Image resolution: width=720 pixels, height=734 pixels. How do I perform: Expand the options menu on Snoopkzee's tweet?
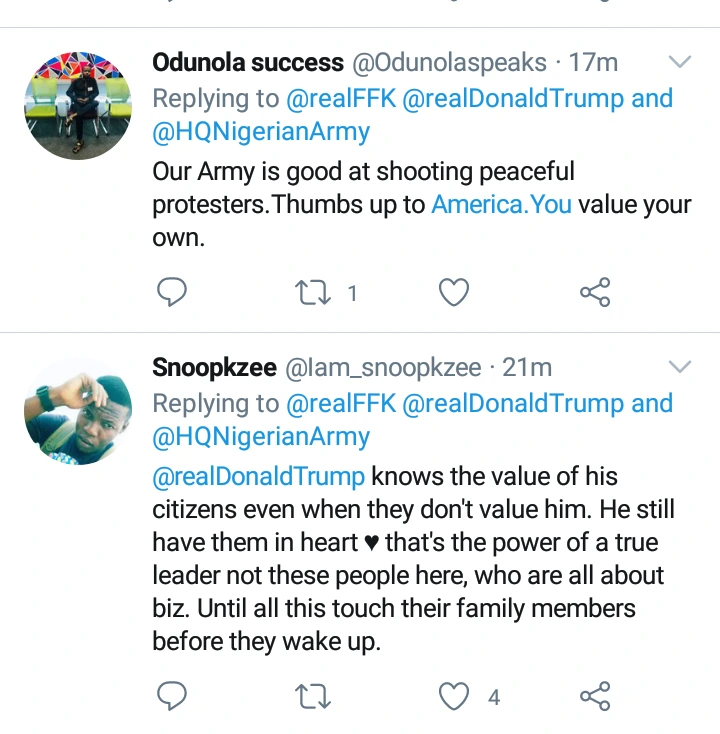pyautogui.click(x=680, y=367)
